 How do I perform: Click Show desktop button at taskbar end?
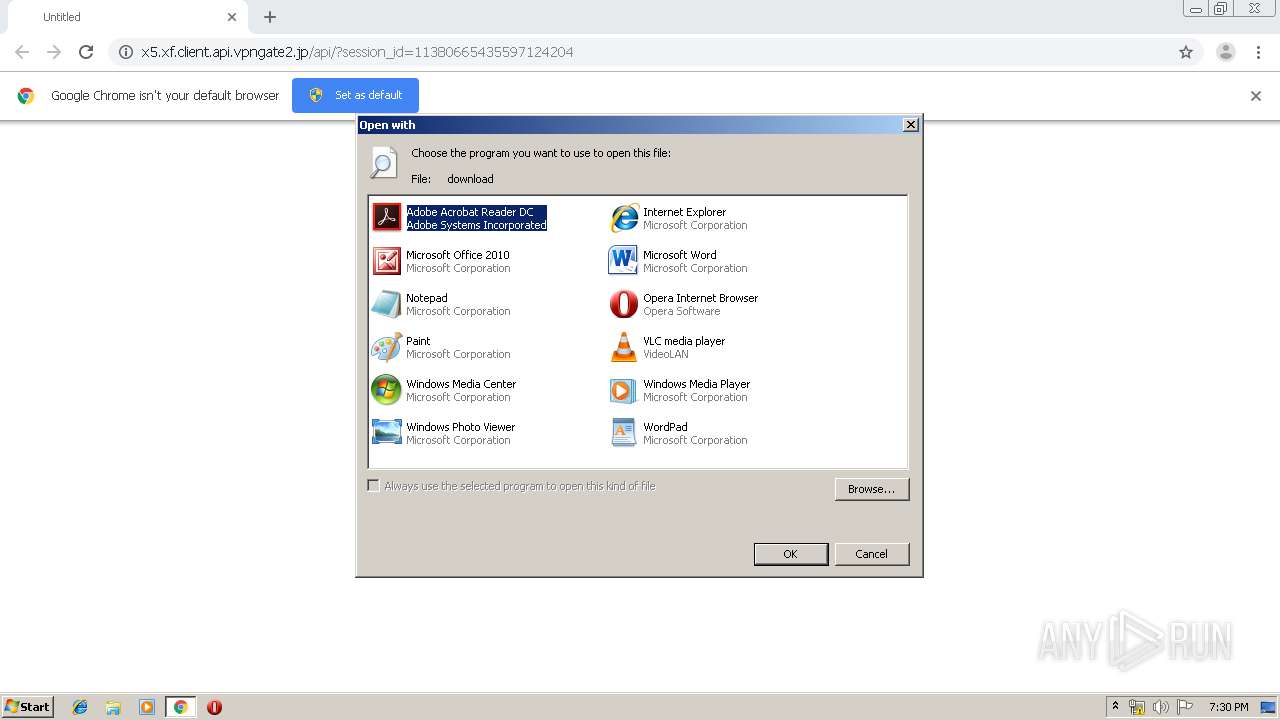point(1269,707)
